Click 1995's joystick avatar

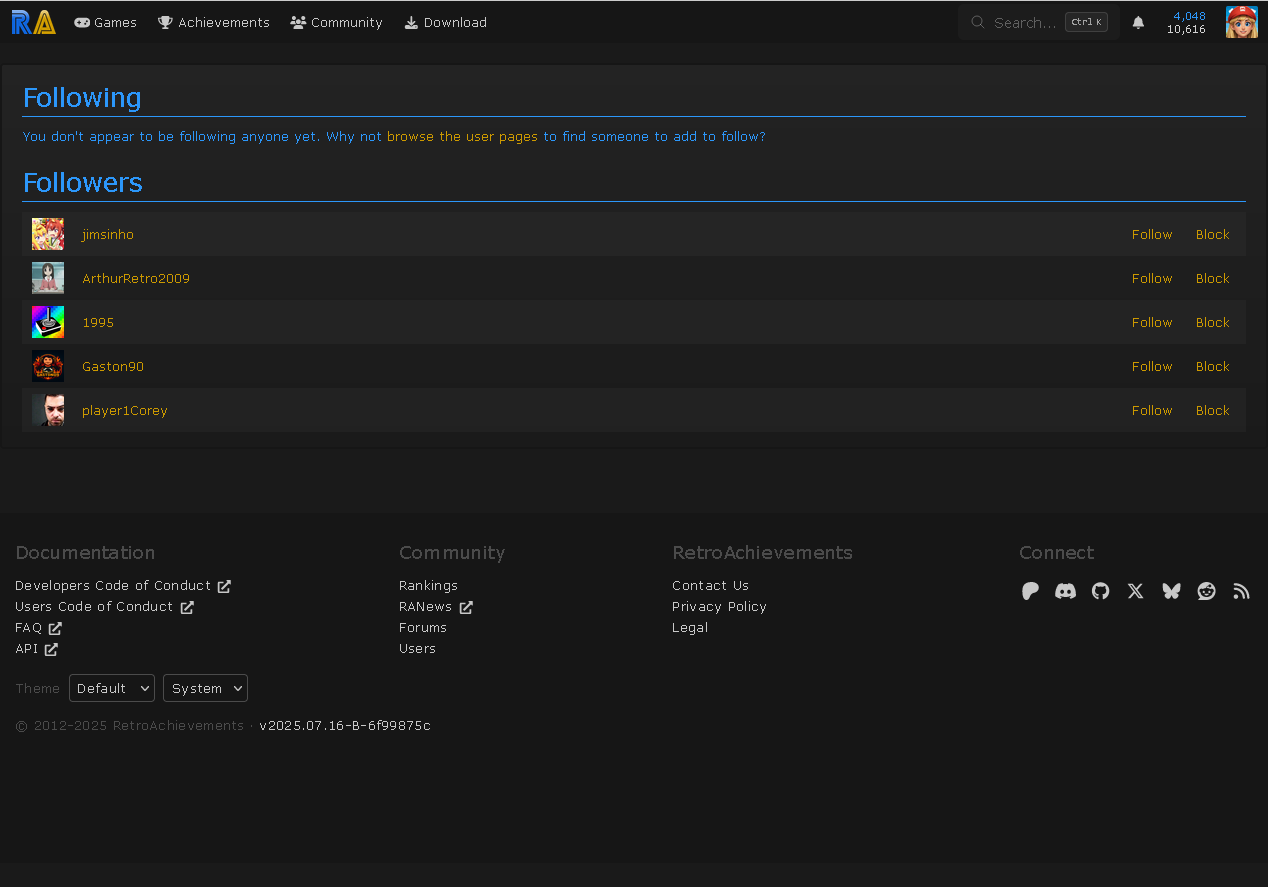48,322
